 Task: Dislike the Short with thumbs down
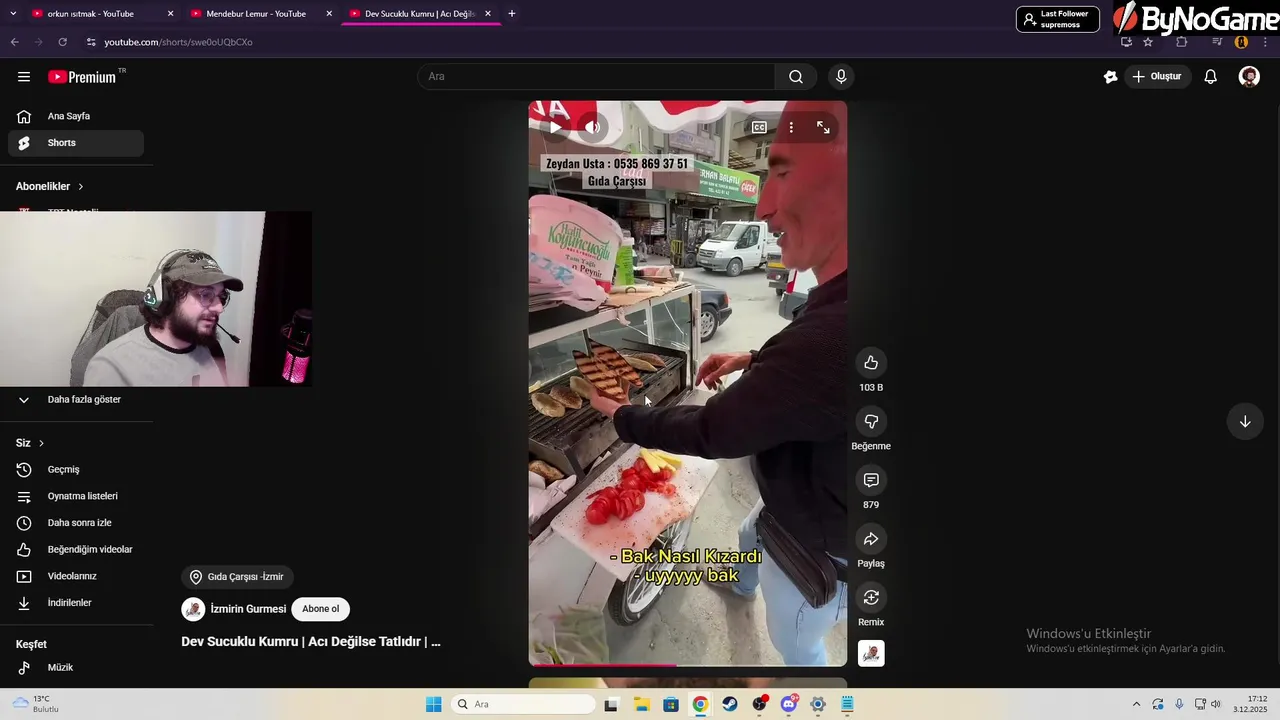click(x=871, y=422)
